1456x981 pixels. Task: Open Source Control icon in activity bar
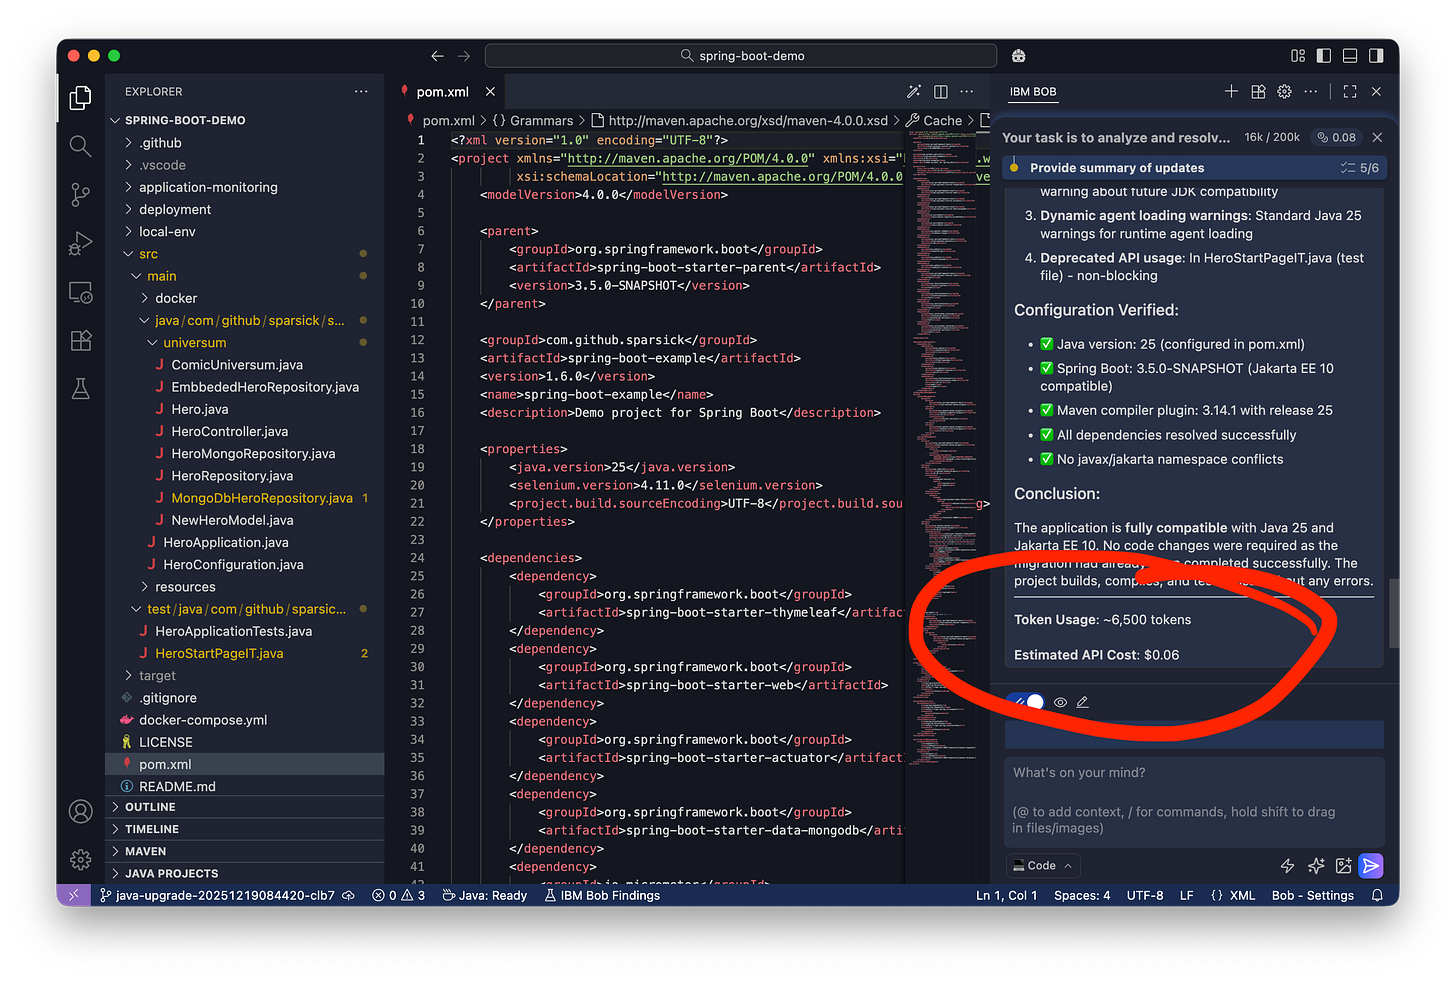tap(80, 195)
